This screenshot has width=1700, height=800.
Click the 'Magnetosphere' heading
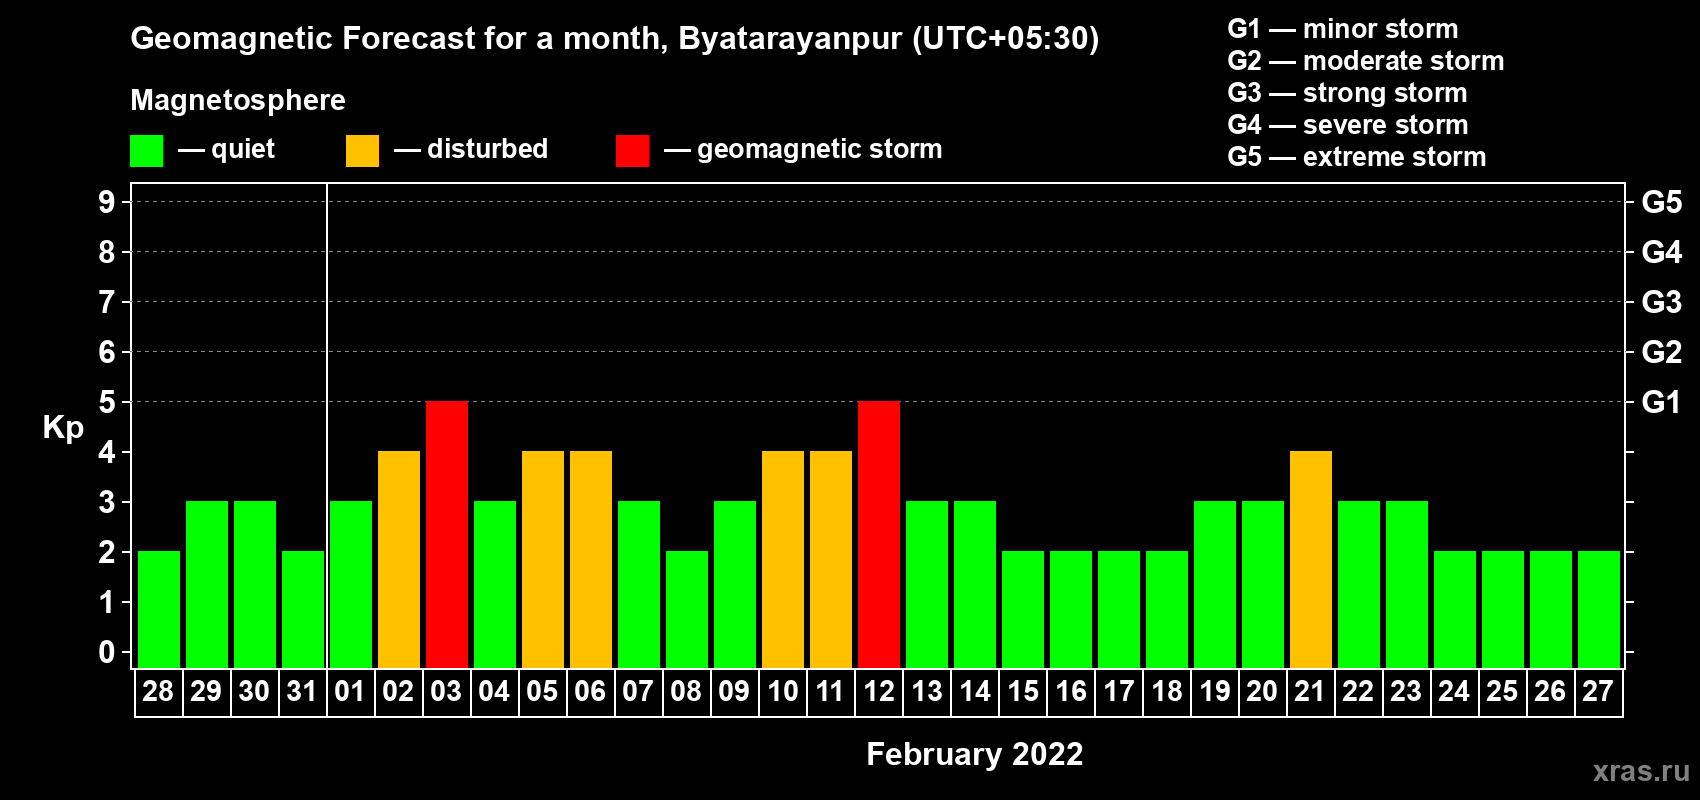pos(238,101)
